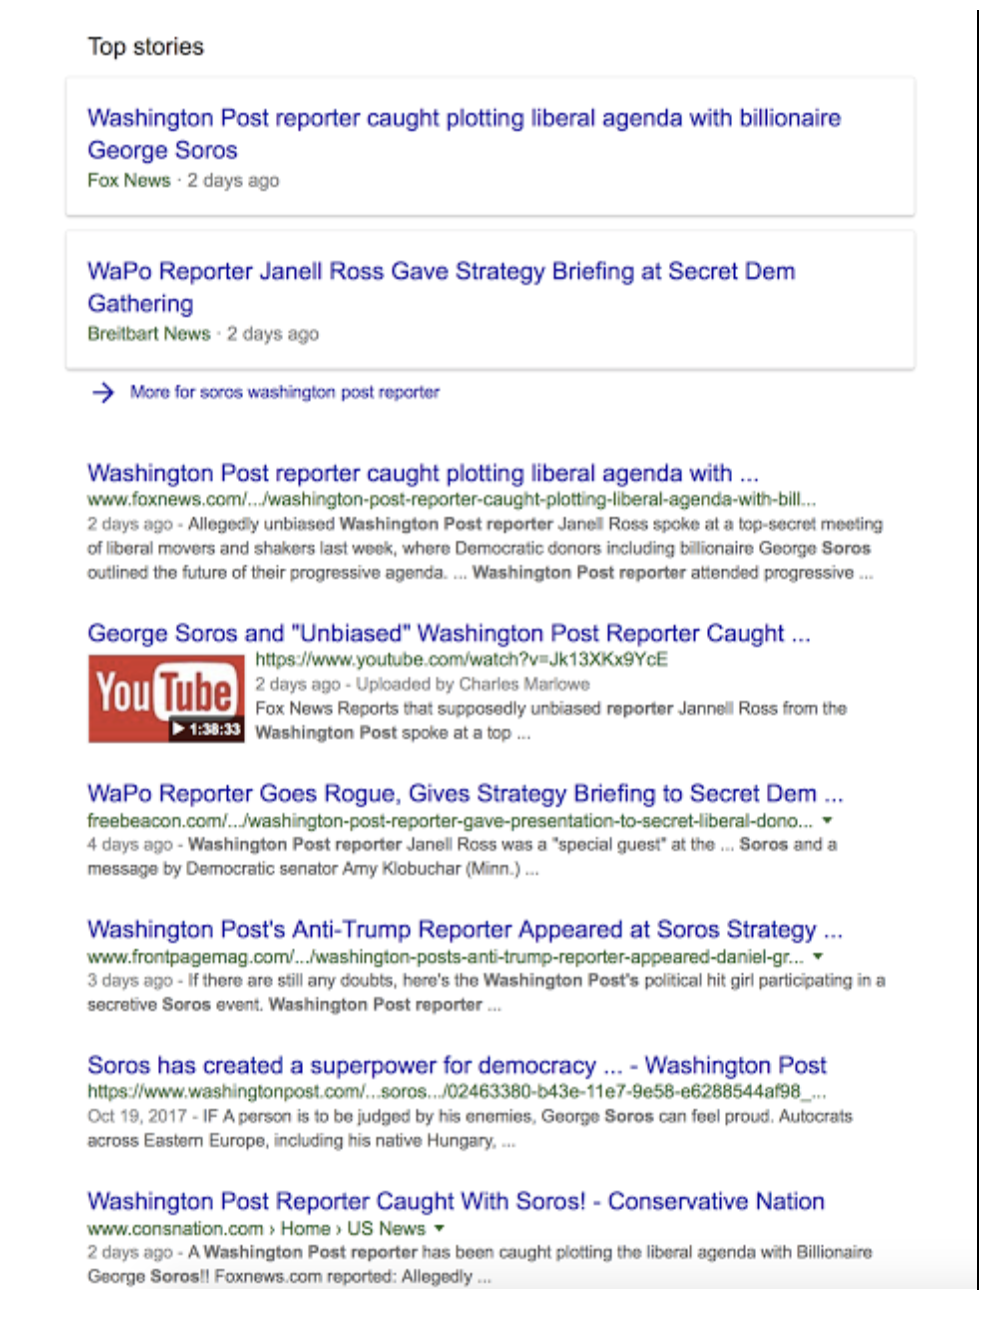
Task: Open Conservative Nation result title
Action: (x=456, y=1201)
